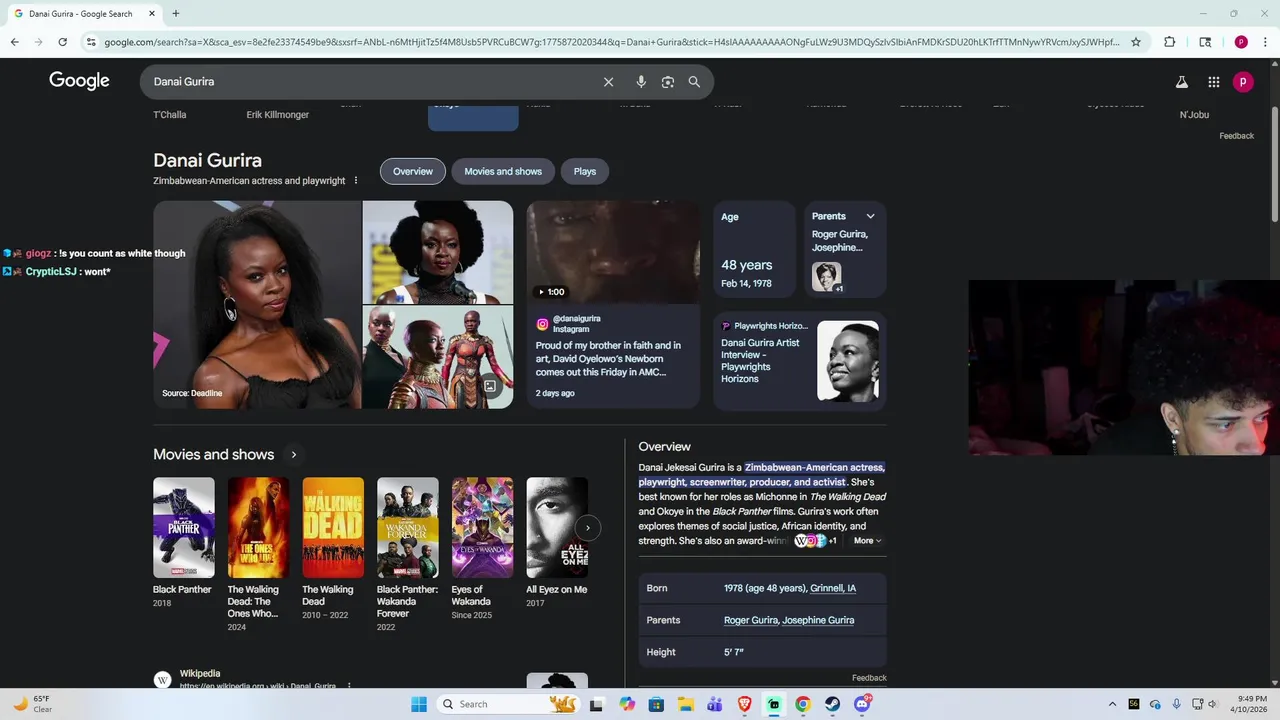Go back to previous page
The image size is (1280, 720).
tap(14, 42)
